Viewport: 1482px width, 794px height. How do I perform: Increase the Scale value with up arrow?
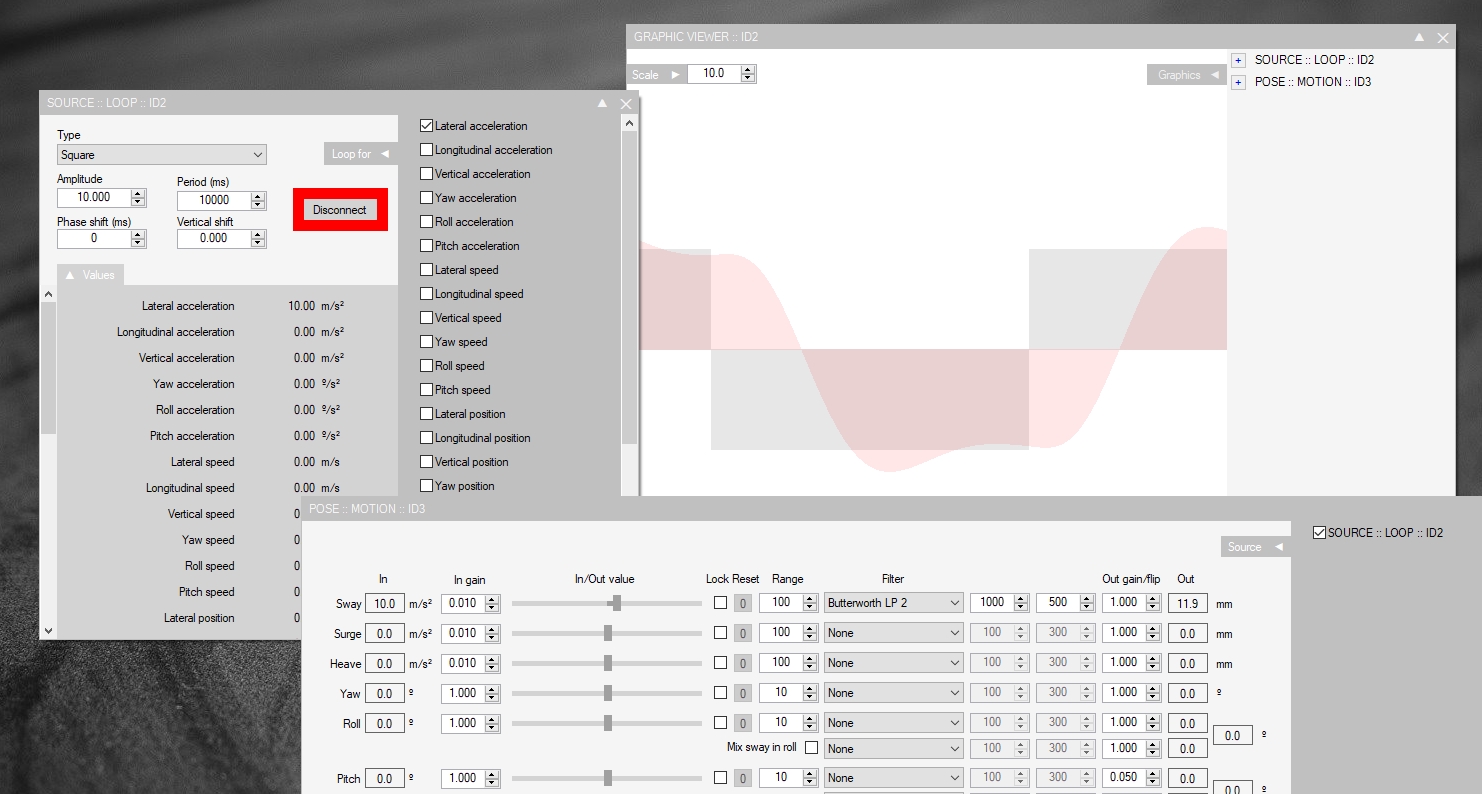(x=748, y=69)
